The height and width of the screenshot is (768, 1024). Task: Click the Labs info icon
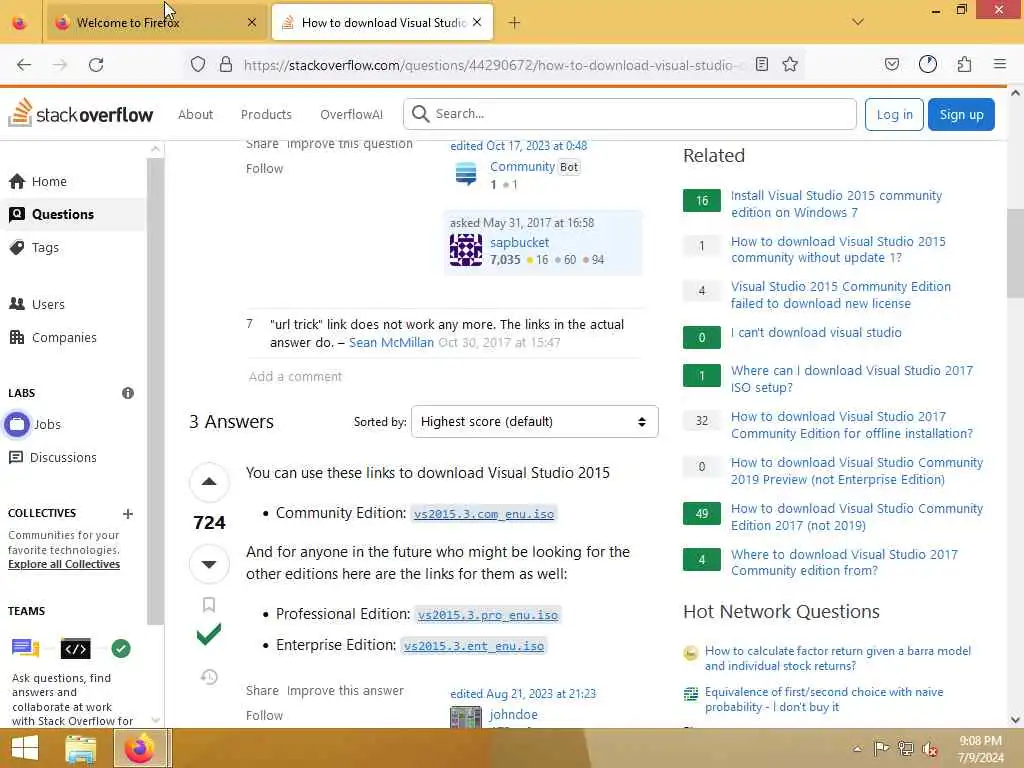pyautogui.click(x=128, y=393)
